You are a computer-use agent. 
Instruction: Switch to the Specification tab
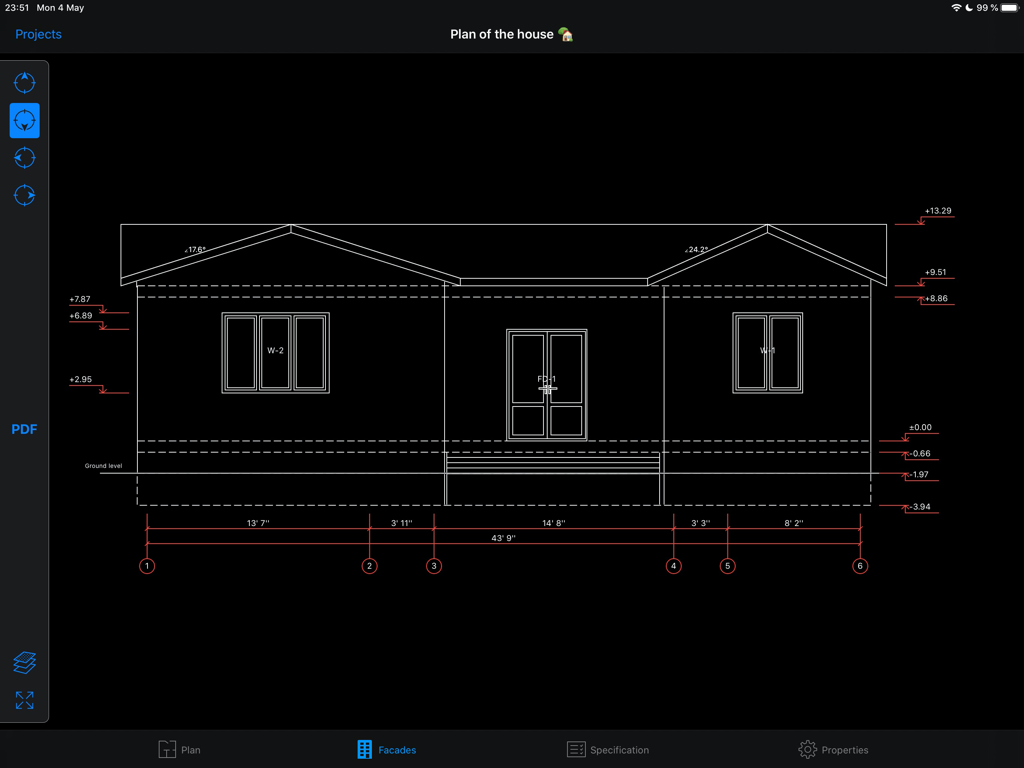610,748
